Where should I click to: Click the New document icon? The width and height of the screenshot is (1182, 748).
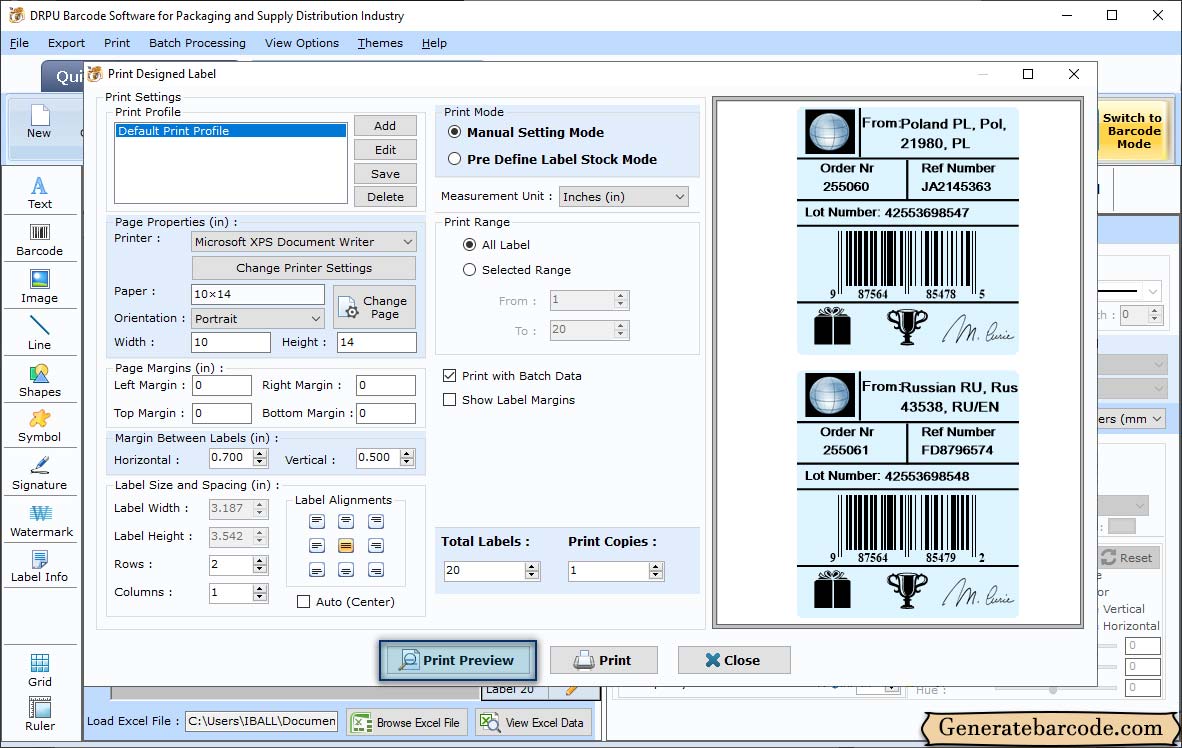(39, 122)
